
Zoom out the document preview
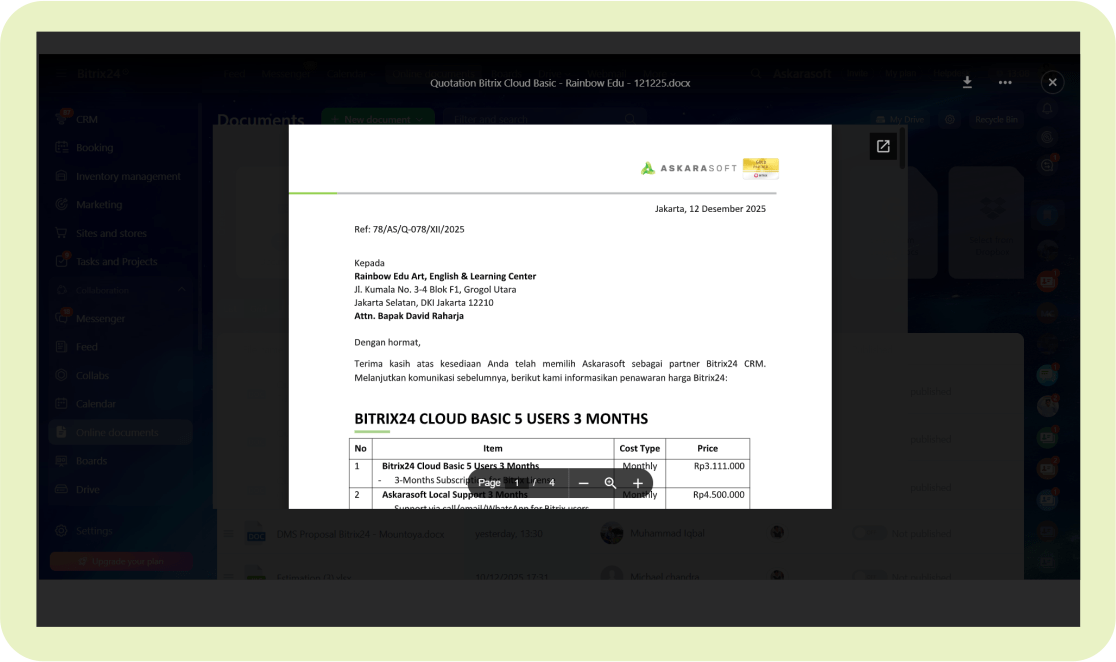click(x=584, y=483)
